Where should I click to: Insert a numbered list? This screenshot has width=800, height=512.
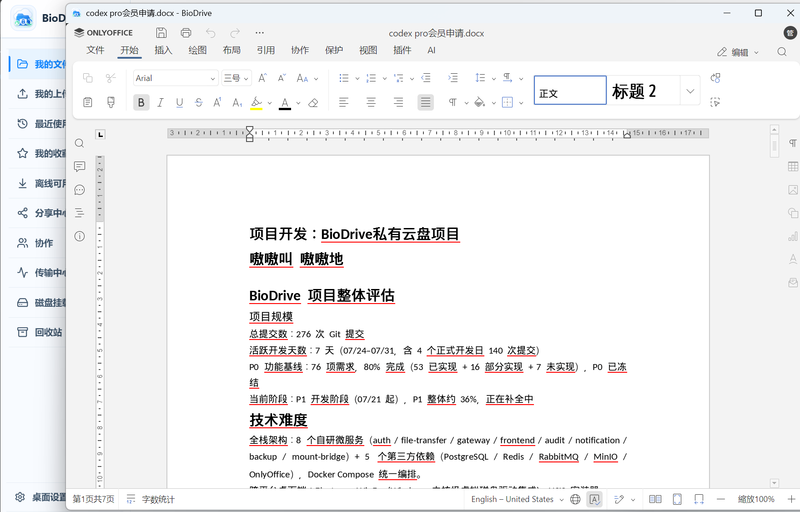coord(371,78)
